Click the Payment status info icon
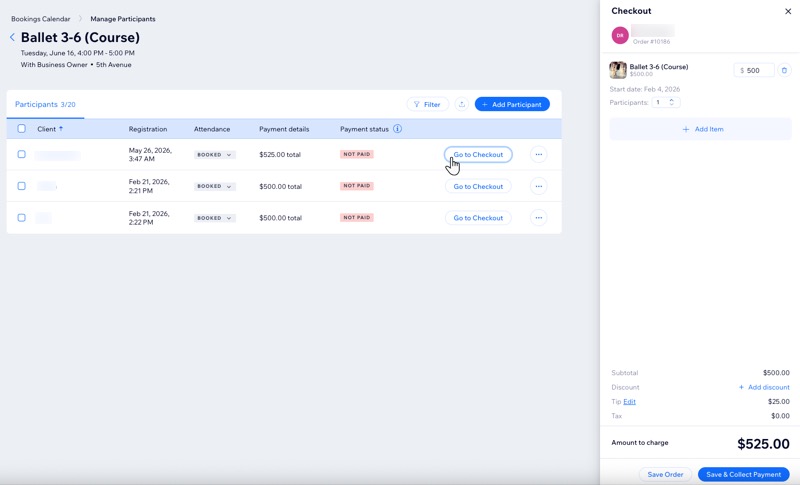Viewport: 800px width, 485px height. (x=397, y=129)
